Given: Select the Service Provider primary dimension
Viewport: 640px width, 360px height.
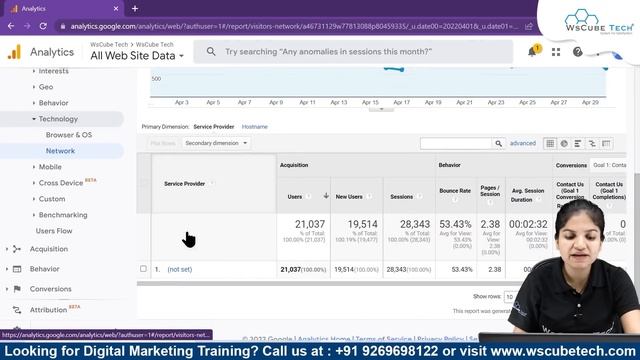Looking at the screenshot, I should point(214,127).
